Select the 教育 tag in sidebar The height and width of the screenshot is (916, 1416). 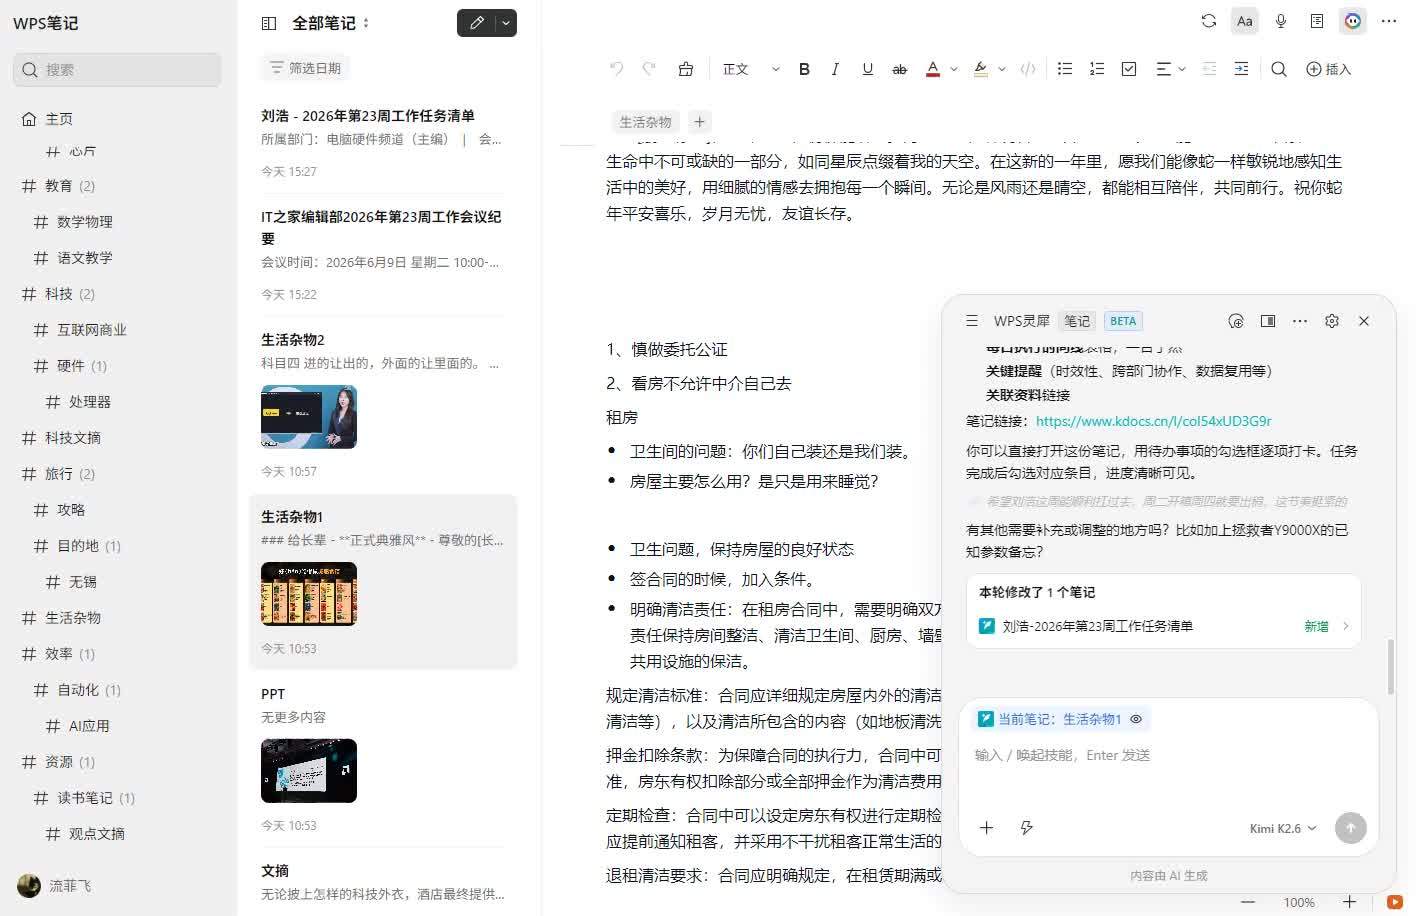[58, 186]
